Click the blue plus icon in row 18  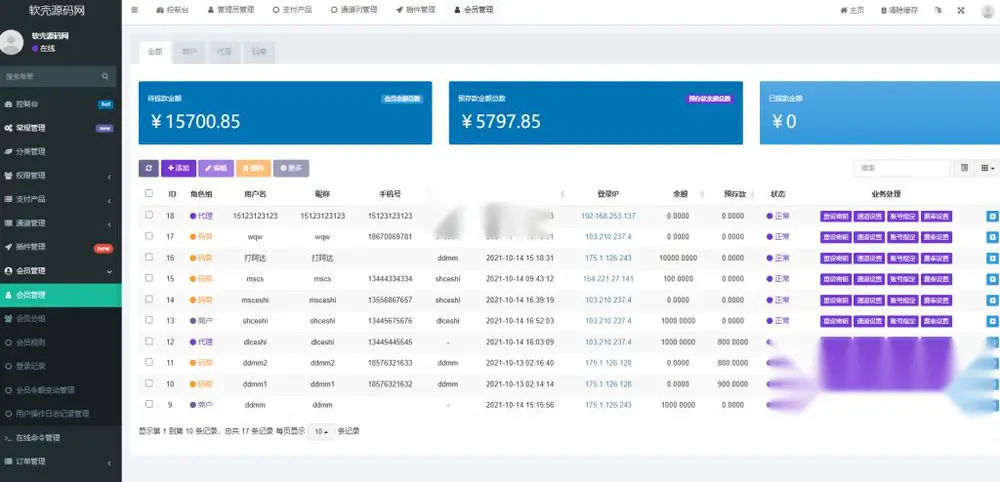point(992,216)
